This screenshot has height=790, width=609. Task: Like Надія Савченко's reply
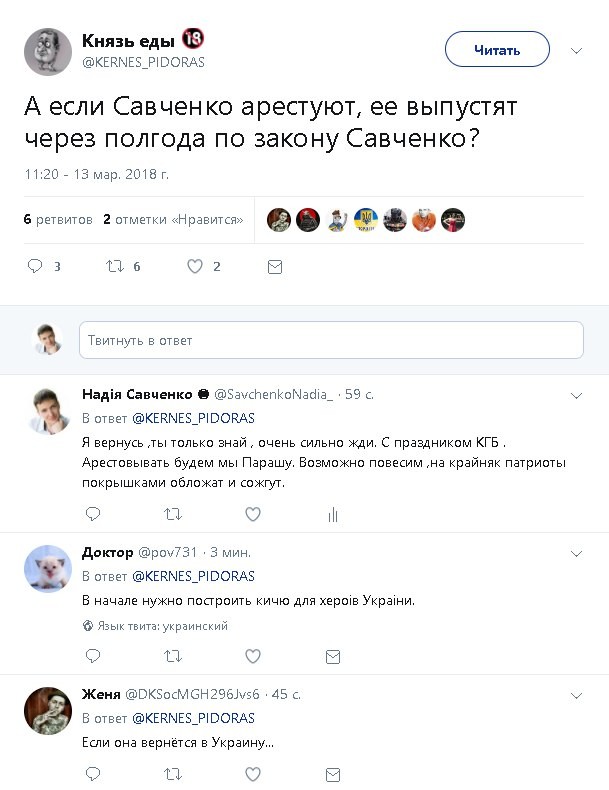point(253,514)
